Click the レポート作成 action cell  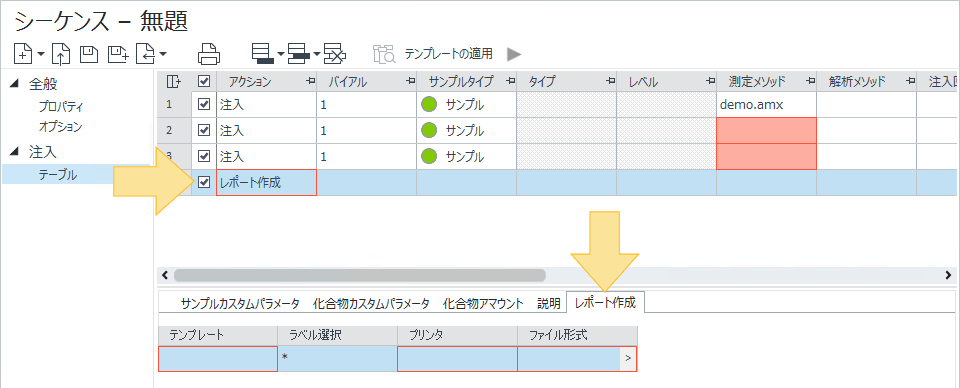[x=266, y=182]
